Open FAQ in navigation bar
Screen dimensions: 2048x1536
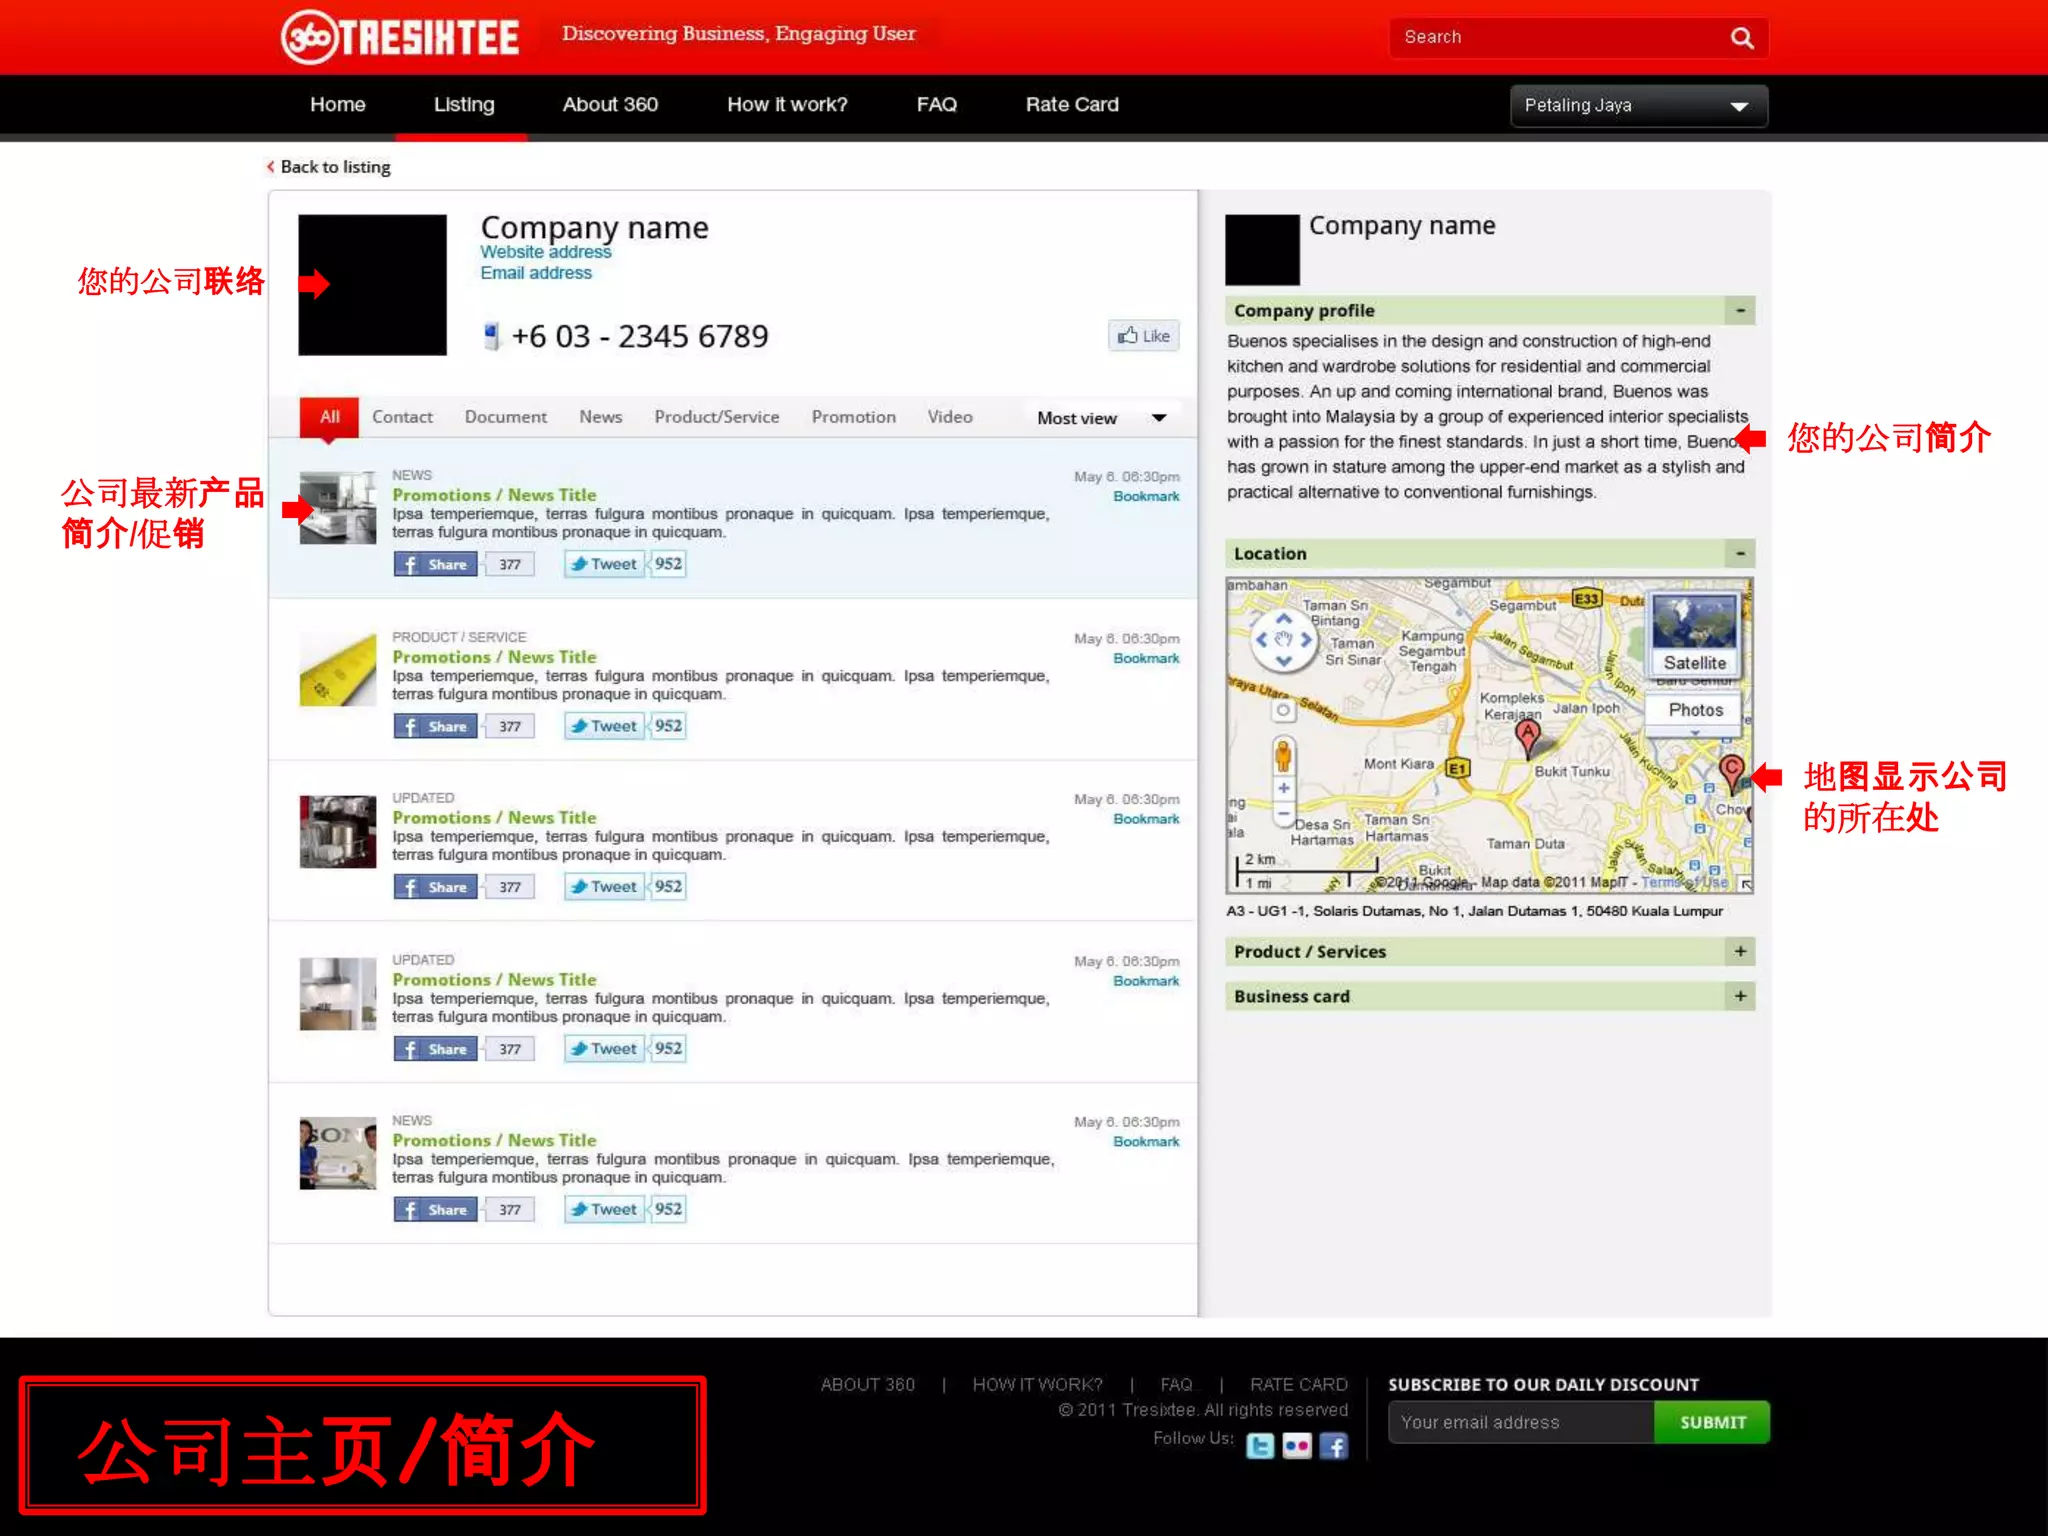click(x=936, y=105)
